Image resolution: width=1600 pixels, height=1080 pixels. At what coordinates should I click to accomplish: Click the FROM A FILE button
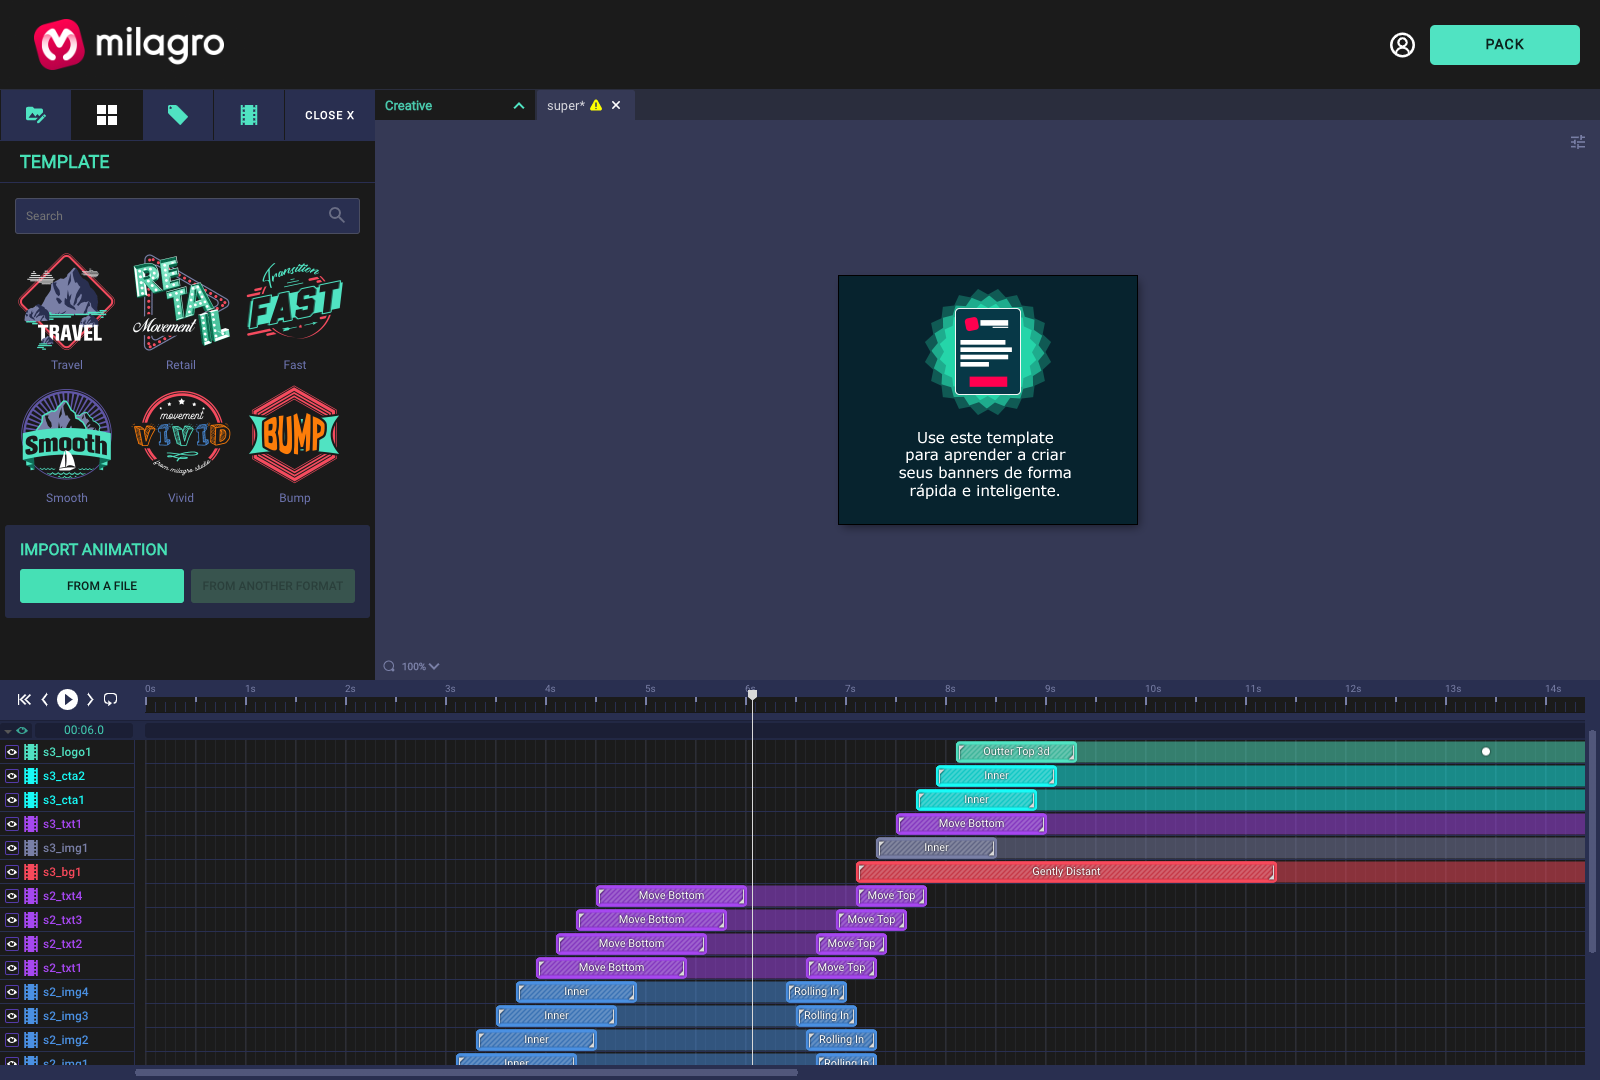pyautogui.click(x=102, y=586)
